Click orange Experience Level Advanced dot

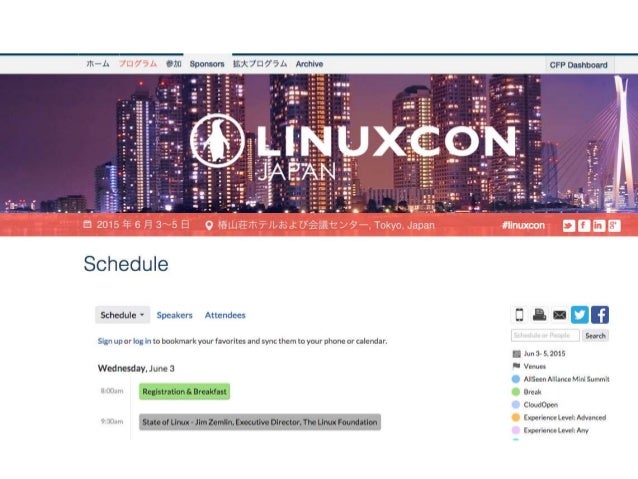point(516,417)
